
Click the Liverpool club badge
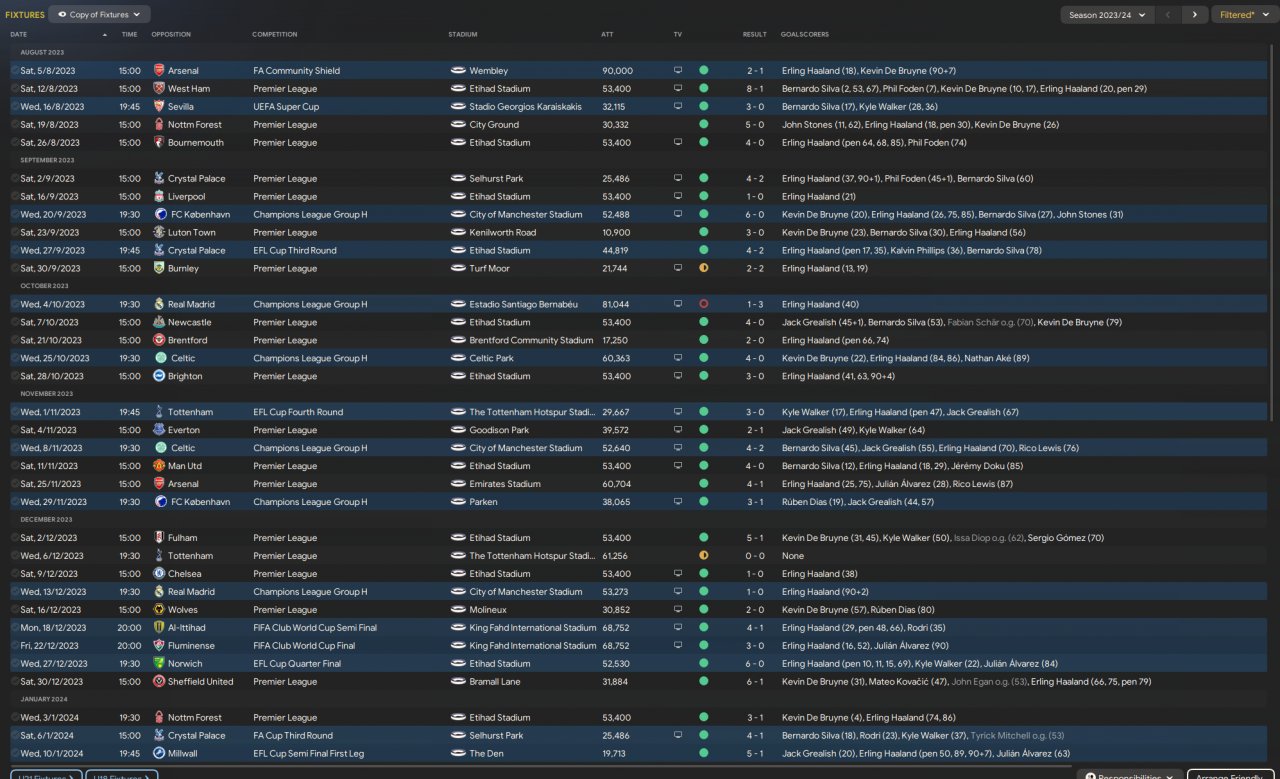[159, 197]
